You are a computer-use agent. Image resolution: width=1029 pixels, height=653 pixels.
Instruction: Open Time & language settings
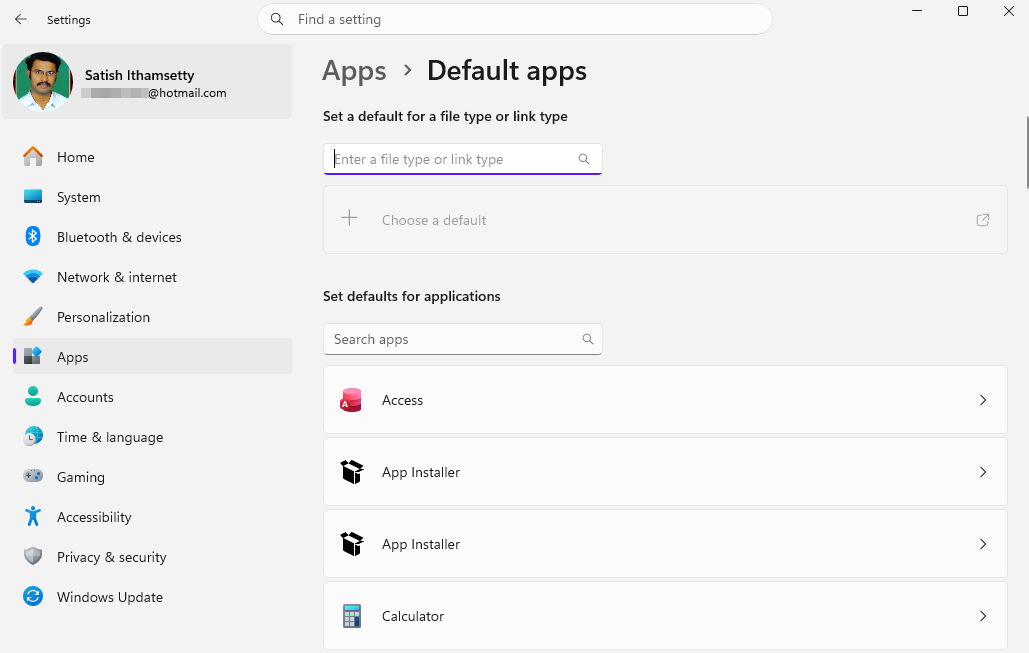(152, 437)
